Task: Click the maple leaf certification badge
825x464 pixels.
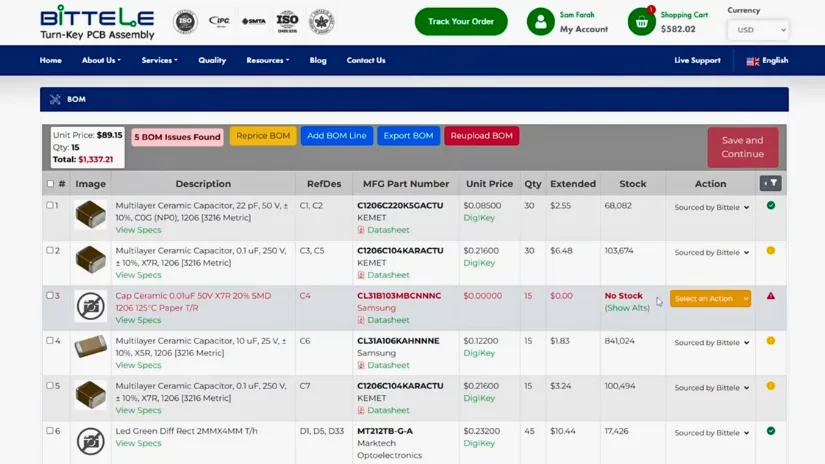Action: (321, 22)
